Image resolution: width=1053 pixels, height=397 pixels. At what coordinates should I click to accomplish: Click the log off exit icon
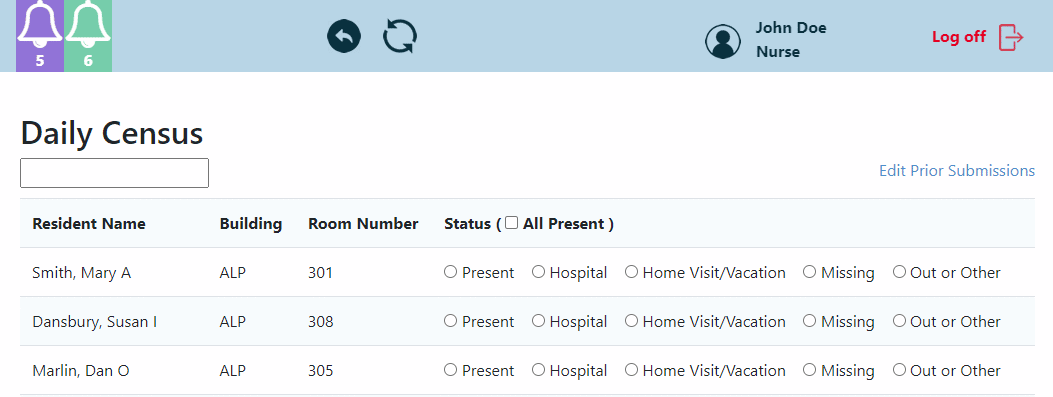[x=1011, y=37]
